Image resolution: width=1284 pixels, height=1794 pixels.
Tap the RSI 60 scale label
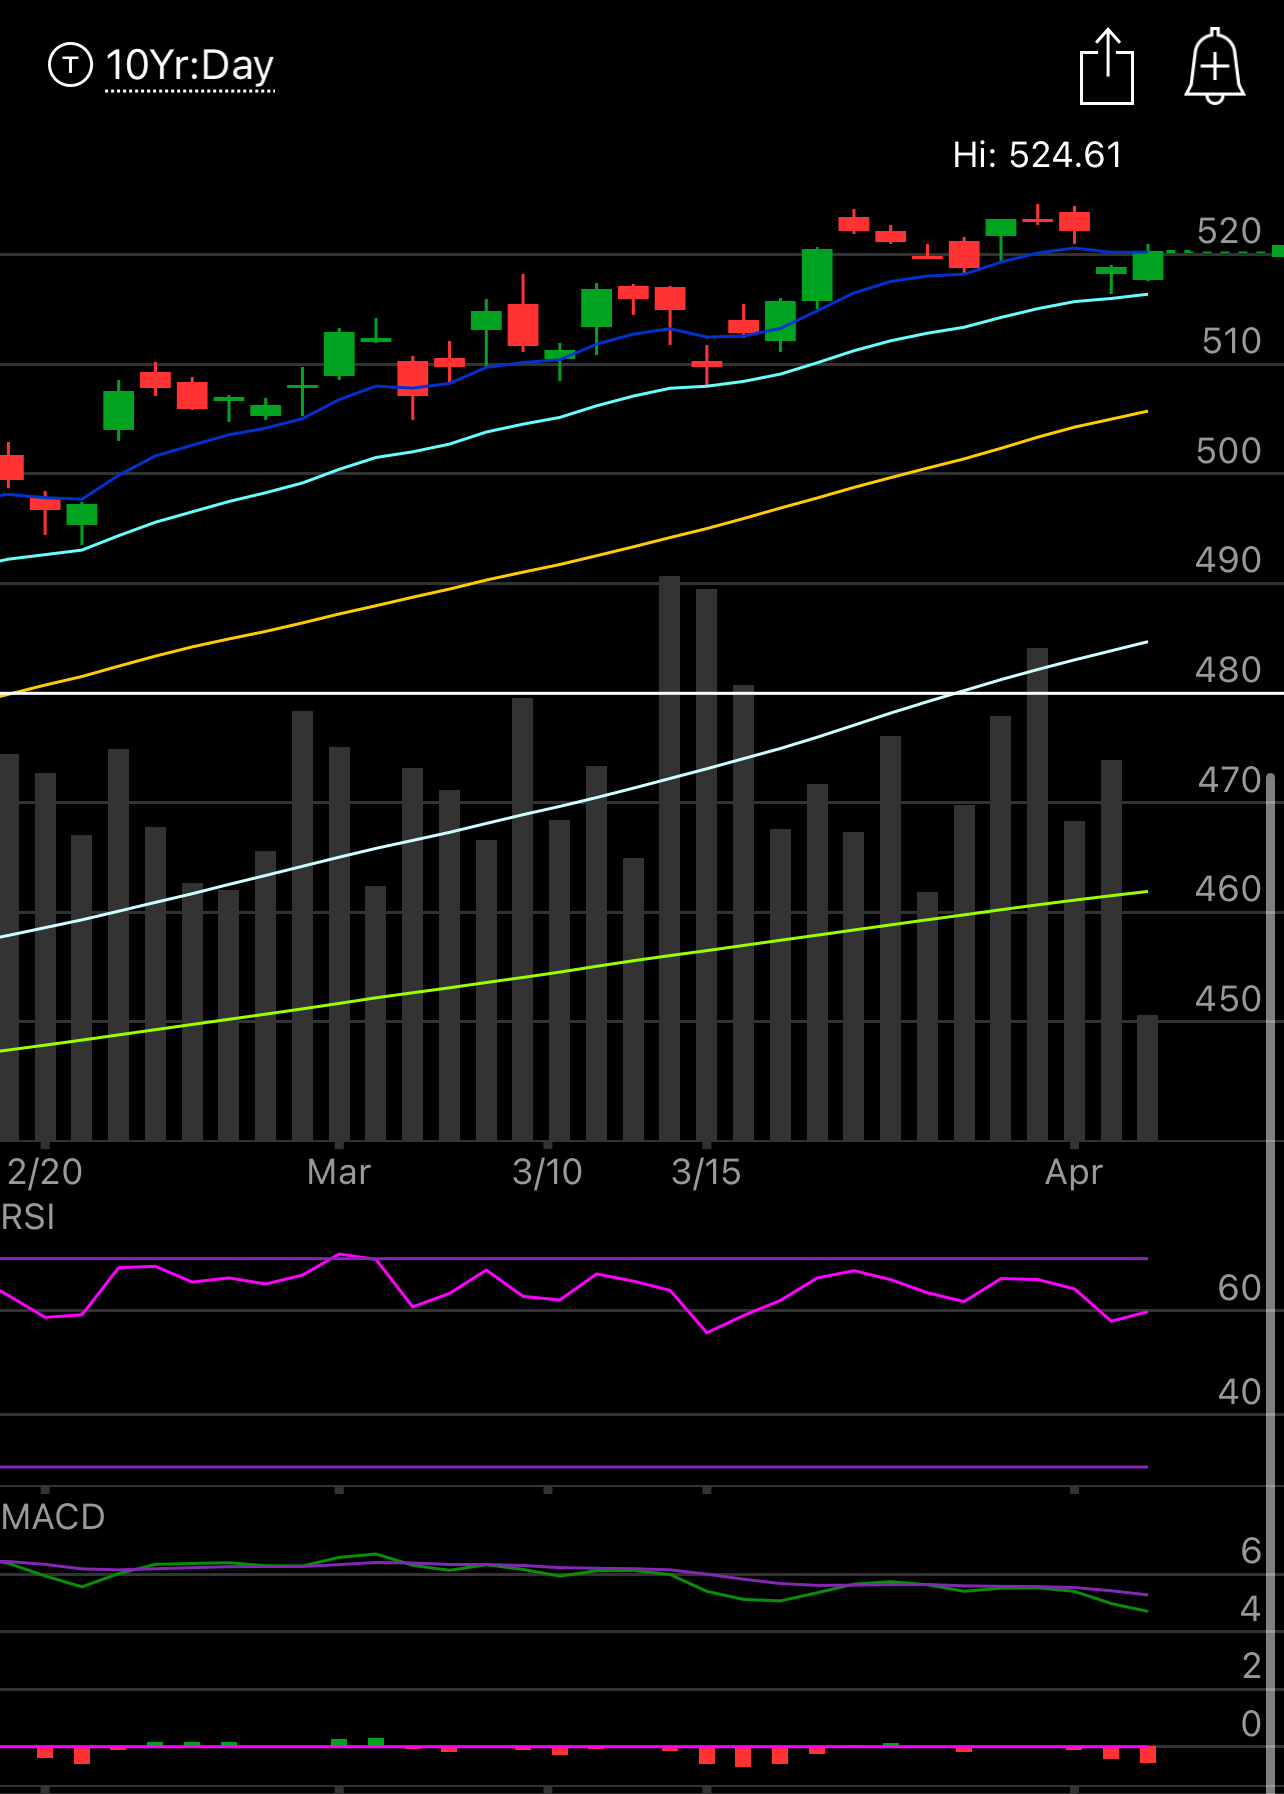tap(1240, 1288)
